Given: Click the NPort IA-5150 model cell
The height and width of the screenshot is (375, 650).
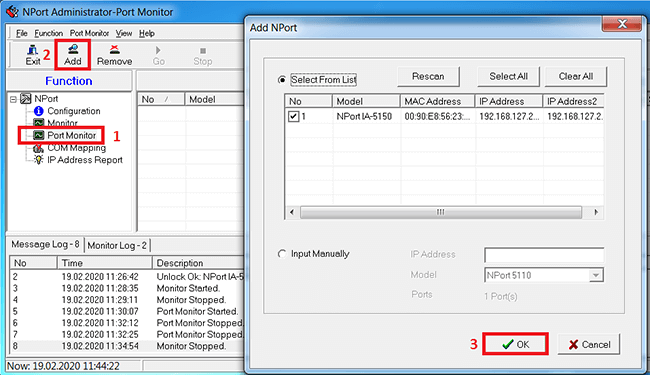Looking at the screenshot, I should (x=364, y=116).
